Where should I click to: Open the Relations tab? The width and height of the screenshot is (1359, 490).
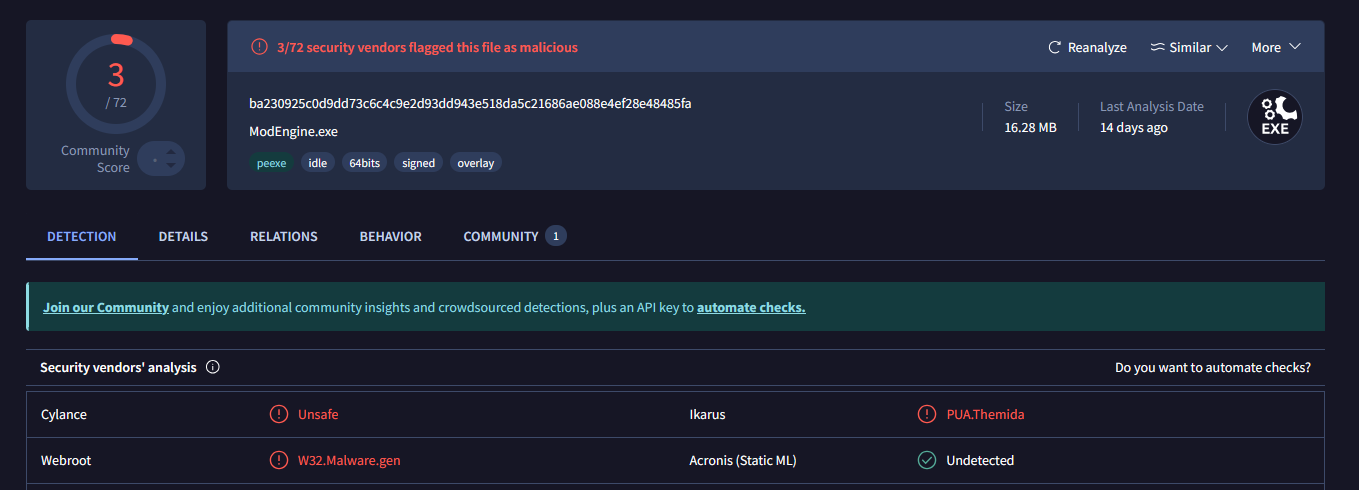tap(284, 236)
